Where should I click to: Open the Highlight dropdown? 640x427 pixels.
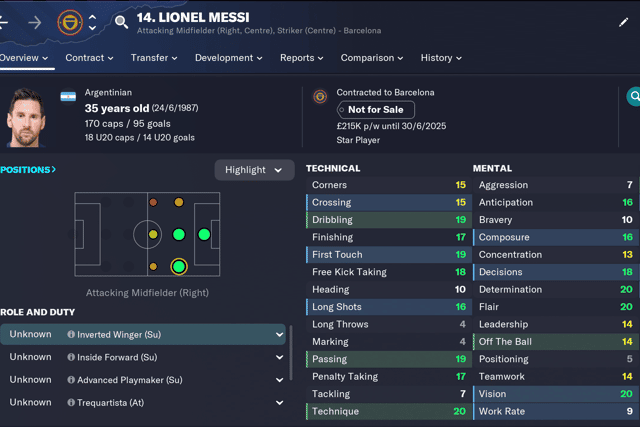(254, 170)
